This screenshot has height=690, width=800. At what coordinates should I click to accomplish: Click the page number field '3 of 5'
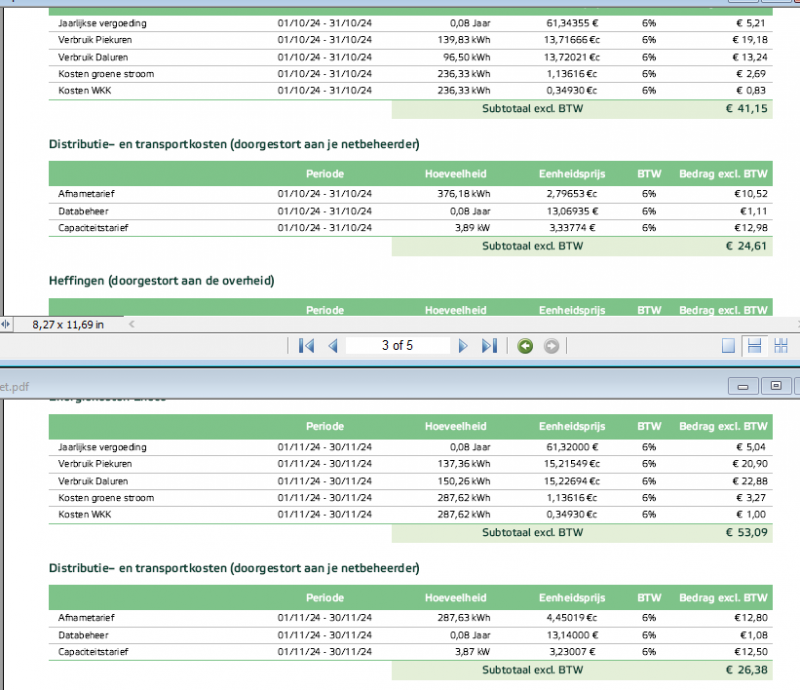pyautogui.click(x=397, y=346)
